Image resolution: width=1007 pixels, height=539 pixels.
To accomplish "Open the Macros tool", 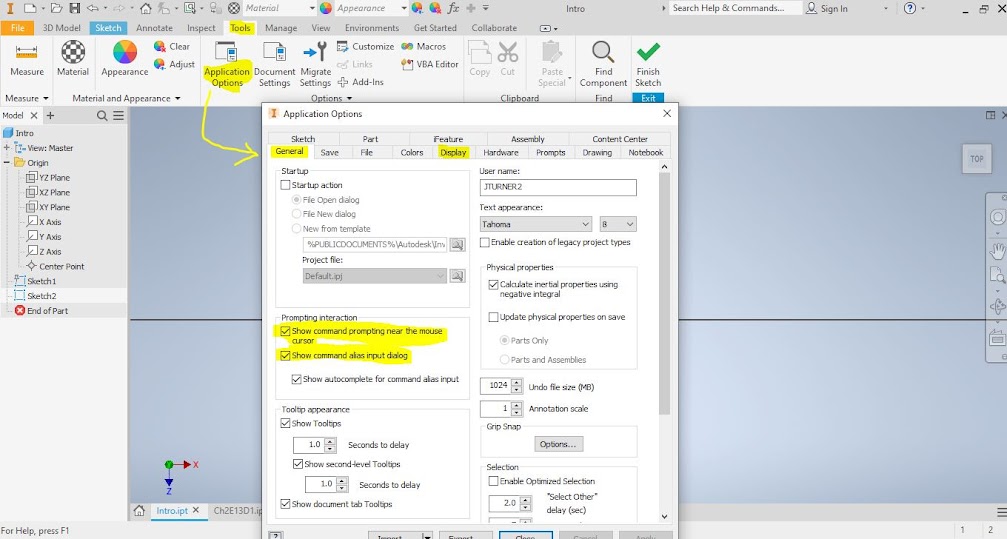I will pyautogui.click(x=423, y=46).
